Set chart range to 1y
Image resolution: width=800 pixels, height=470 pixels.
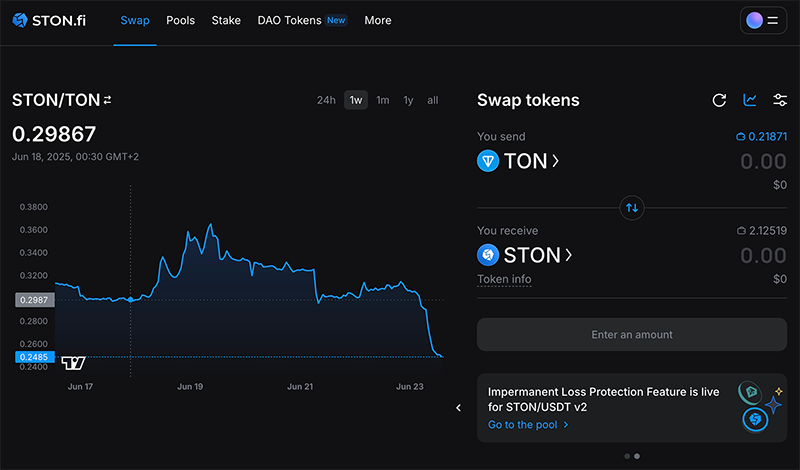point(408,100)
